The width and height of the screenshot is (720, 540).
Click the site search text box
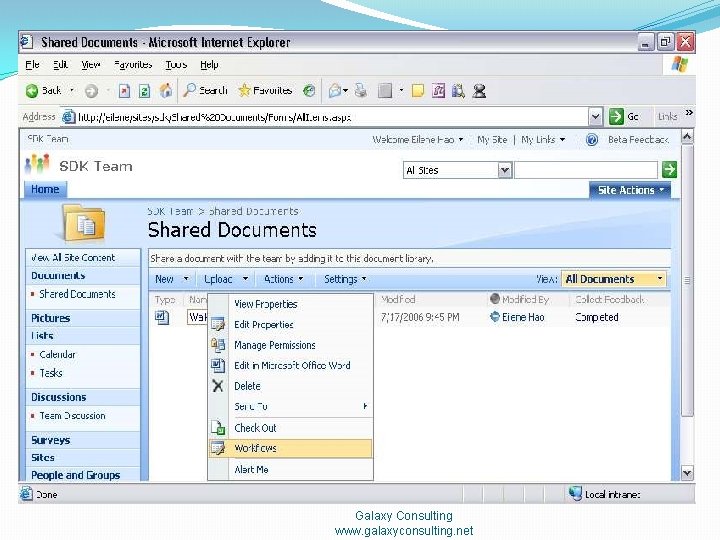pyautogui.click(x=585, y=170)
